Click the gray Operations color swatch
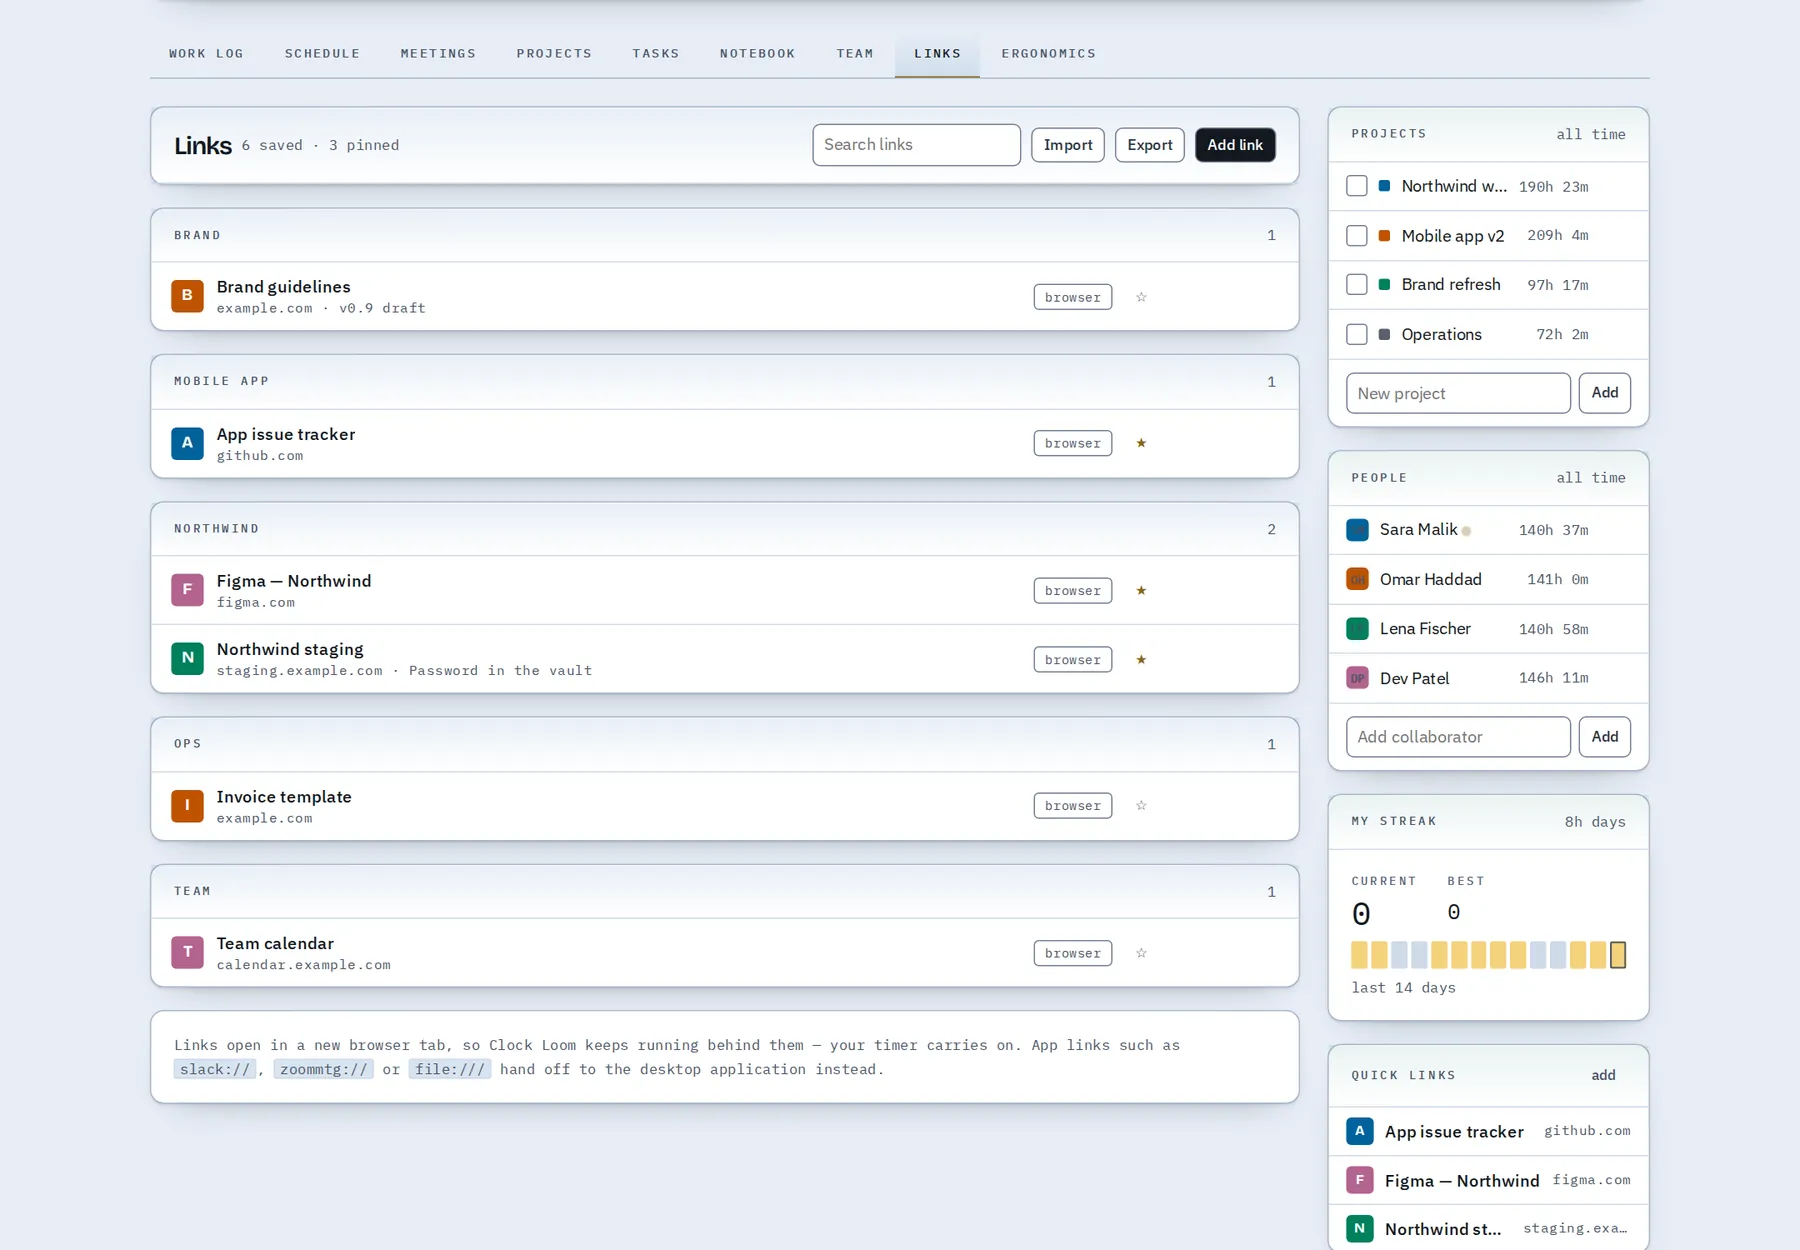The height and width of the screenshot is (1250, 1800). pyautogui.click(x=1385, y=334)
